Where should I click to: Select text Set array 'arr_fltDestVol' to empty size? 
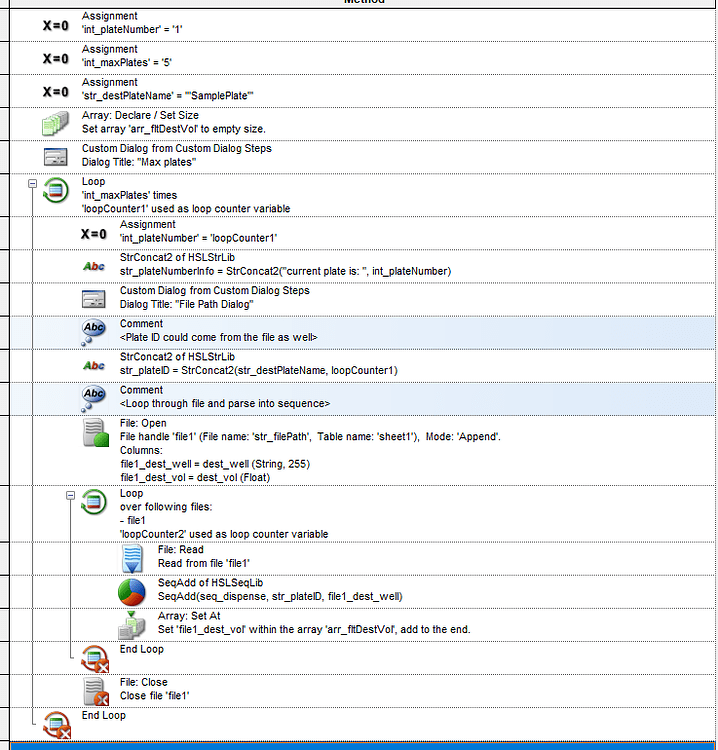[x=174, y=129]
